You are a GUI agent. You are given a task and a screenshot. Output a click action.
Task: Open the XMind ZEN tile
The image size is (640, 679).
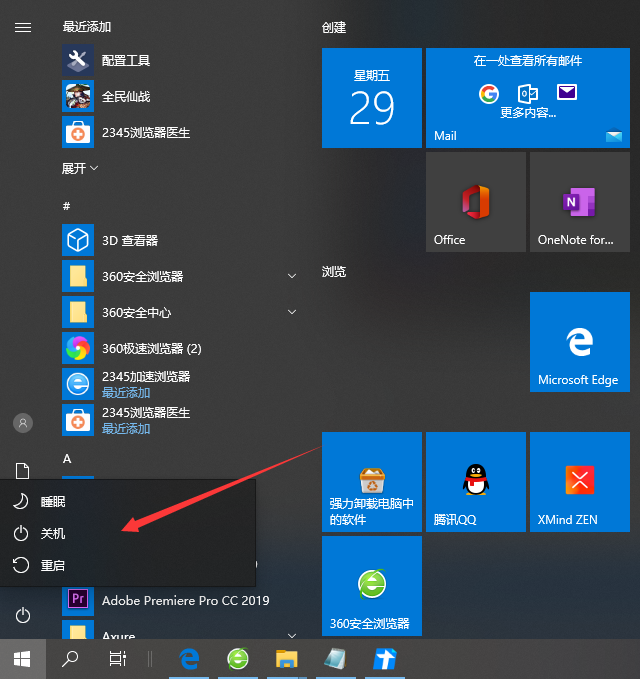[x=579, y=481]
